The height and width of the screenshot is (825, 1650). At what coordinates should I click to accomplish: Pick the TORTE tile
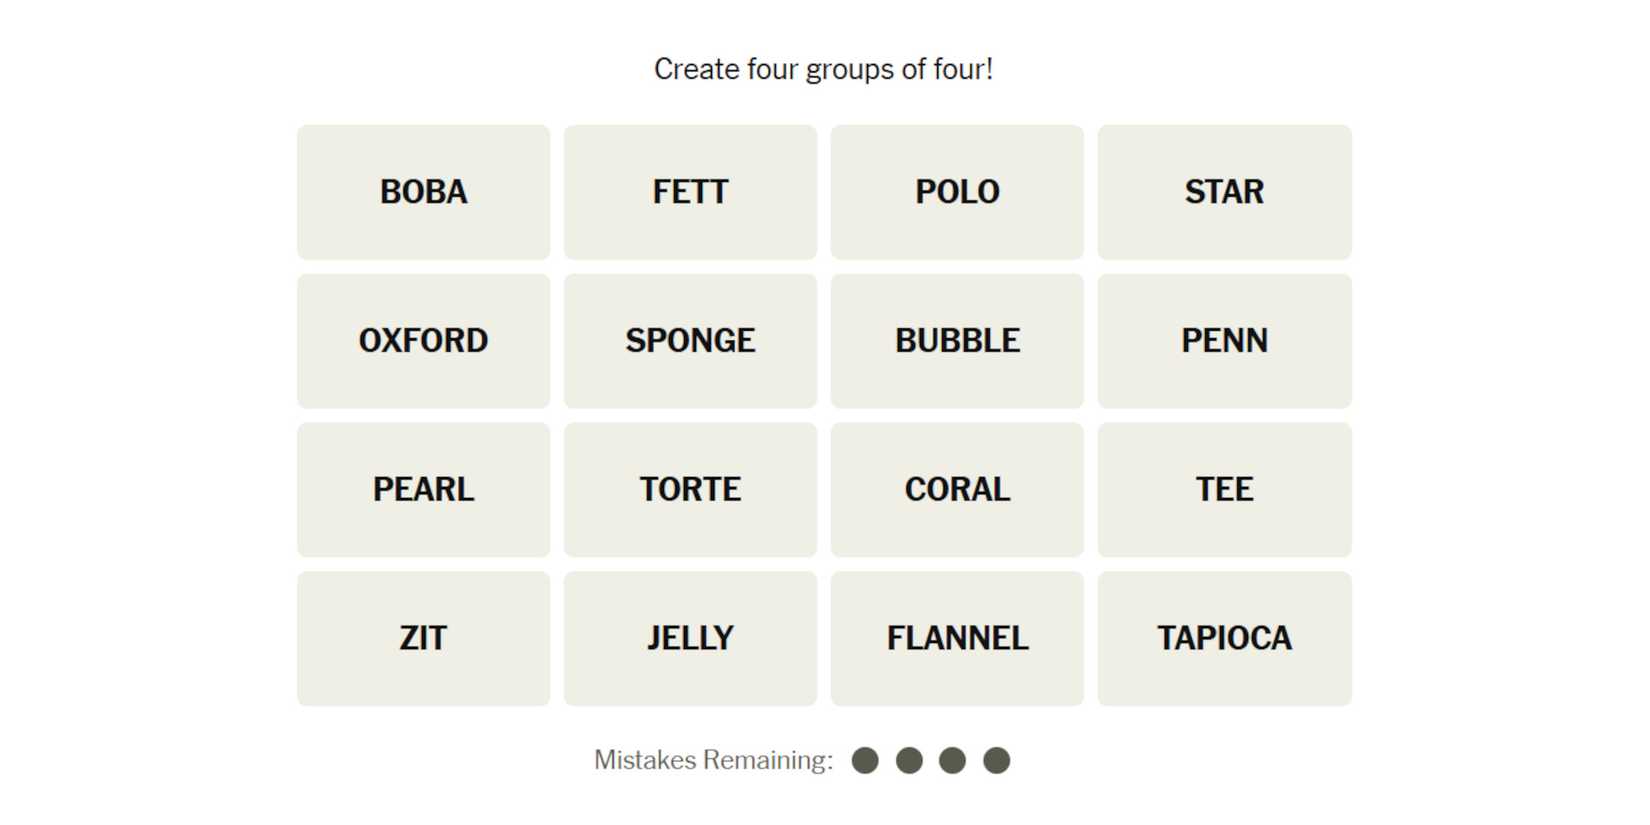point(690,490)
